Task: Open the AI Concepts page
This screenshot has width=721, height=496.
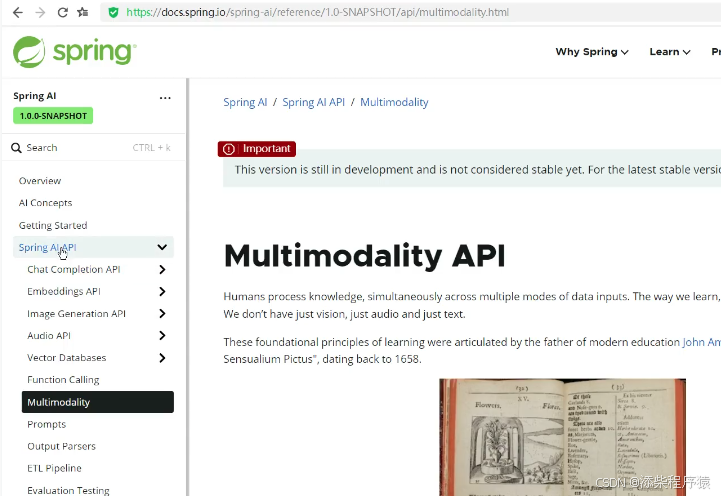Action: (x=46, y=203)
